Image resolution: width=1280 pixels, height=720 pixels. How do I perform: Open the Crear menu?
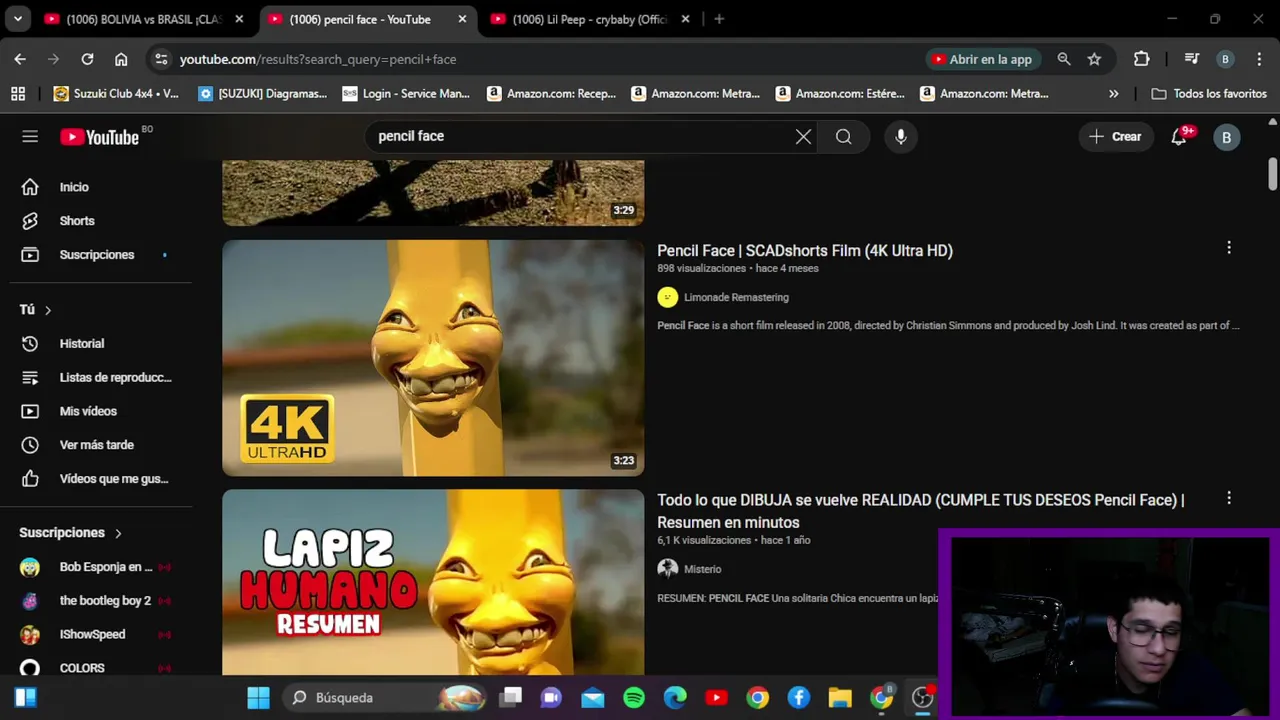click(1116, 137)
